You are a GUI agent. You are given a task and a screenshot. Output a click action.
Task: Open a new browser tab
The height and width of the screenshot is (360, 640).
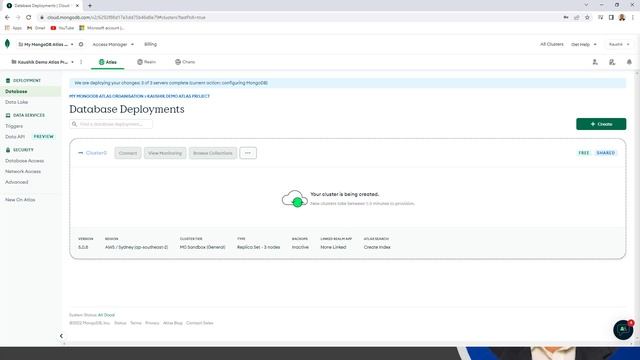(90, 6)
